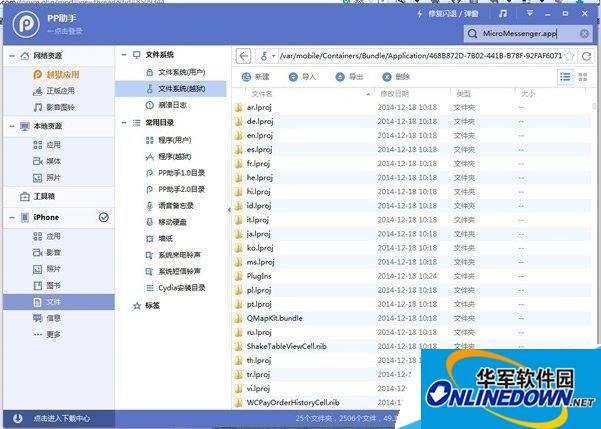Switch to detail view mode
This screenshot has width=601, height=429.
(585, 77)
